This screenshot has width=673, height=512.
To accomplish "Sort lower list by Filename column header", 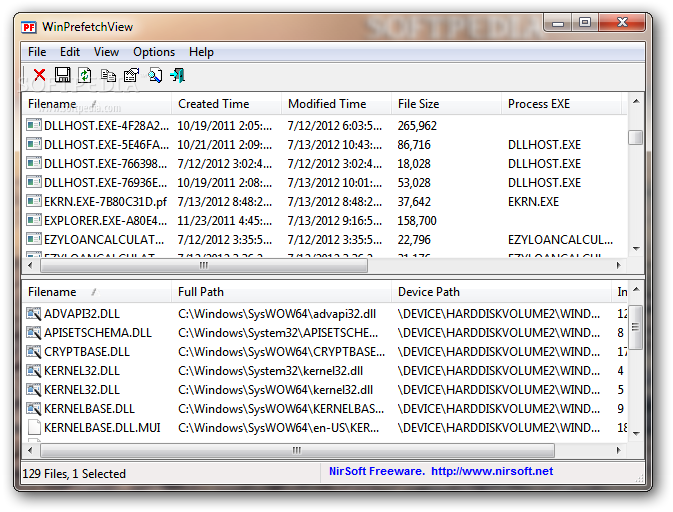I will point(97,292).
